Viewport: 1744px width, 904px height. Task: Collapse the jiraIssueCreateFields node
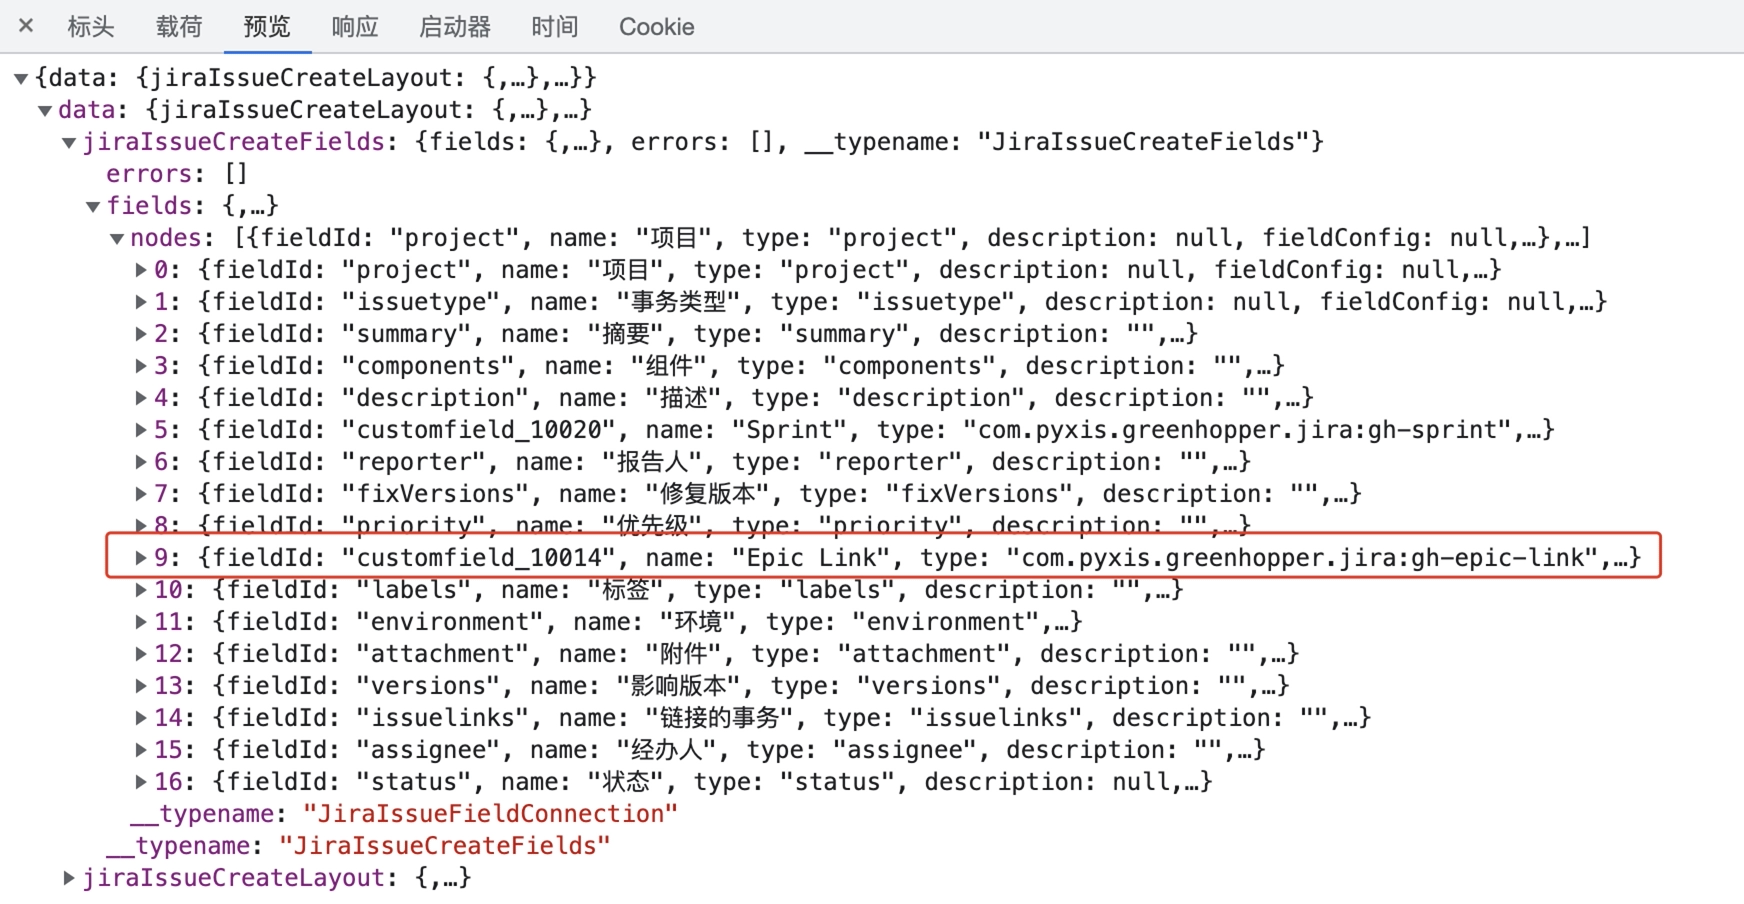(69, 142)
